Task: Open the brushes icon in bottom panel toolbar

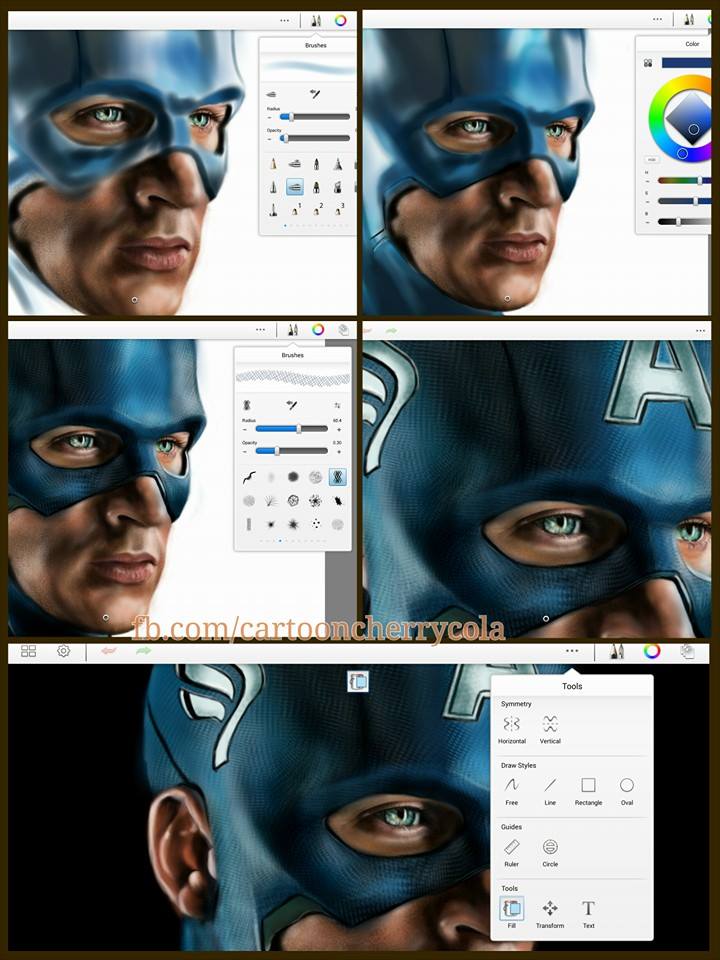Action: [617, 651]
